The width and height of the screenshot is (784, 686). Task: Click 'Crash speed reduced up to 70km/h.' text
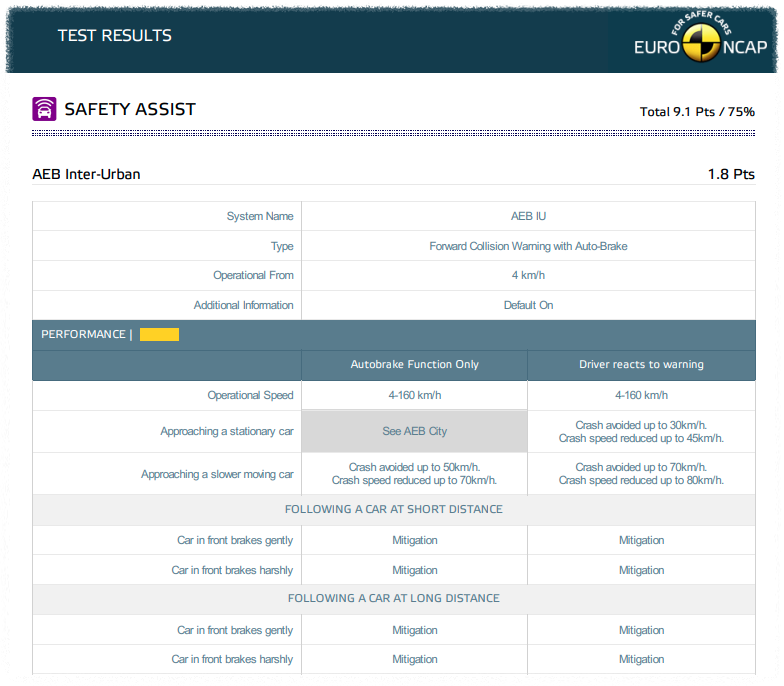[414, 480]
